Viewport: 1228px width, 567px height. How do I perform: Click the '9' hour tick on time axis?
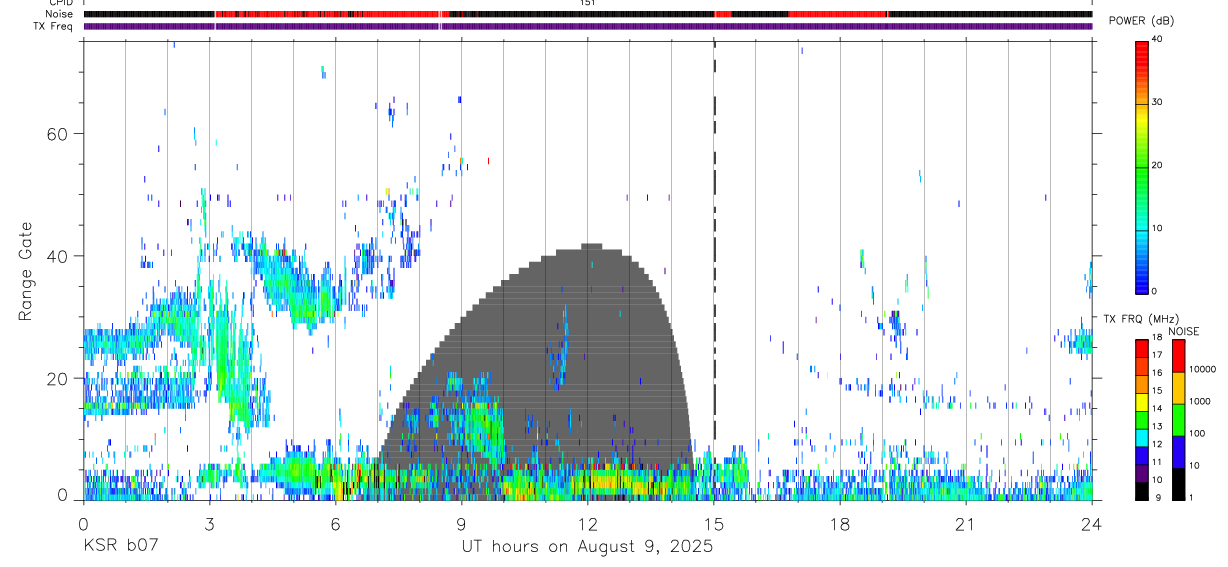point(461,523)
